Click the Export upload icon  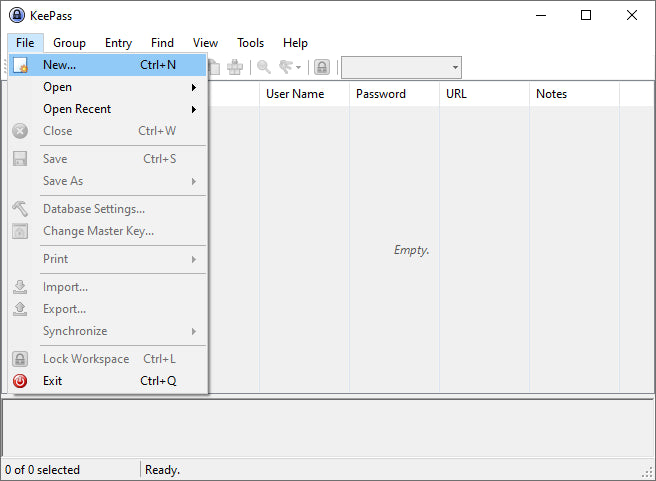(20, 309)
